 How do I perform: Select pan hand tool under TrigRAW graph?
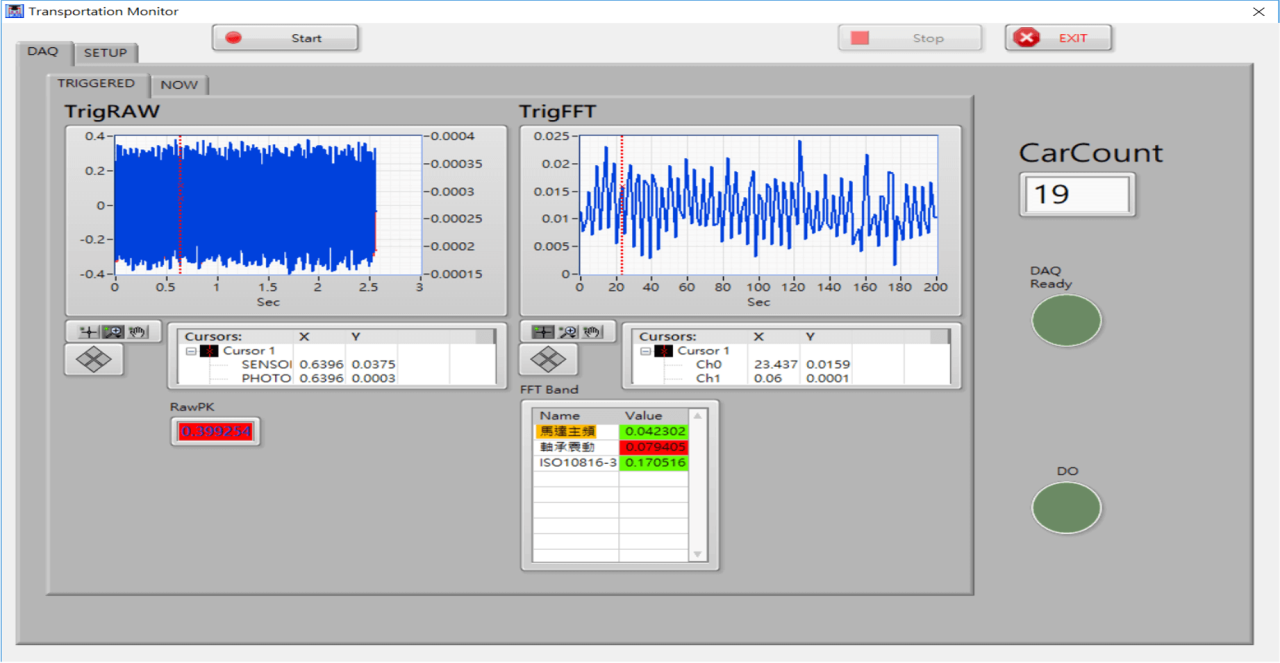coord(137,331)
